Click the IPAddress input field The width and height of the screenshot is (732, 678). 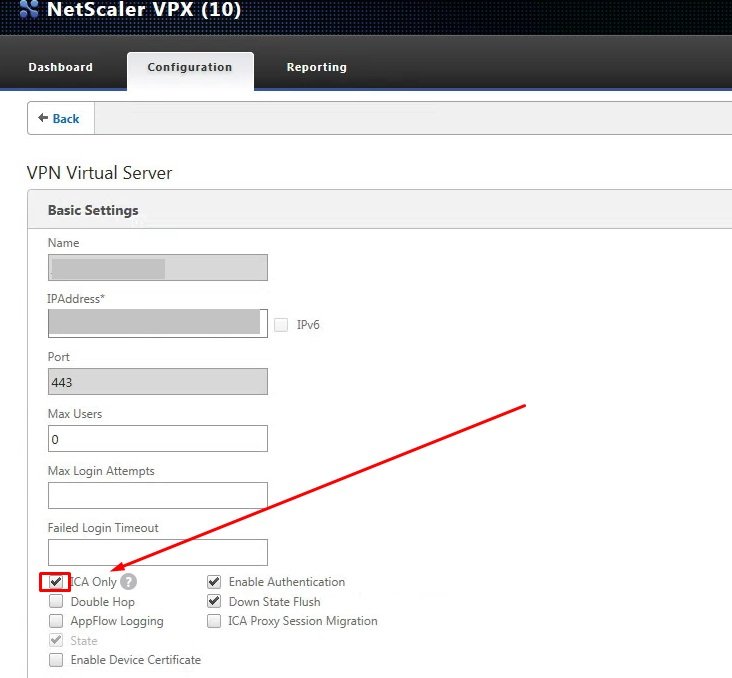[157, 322]
